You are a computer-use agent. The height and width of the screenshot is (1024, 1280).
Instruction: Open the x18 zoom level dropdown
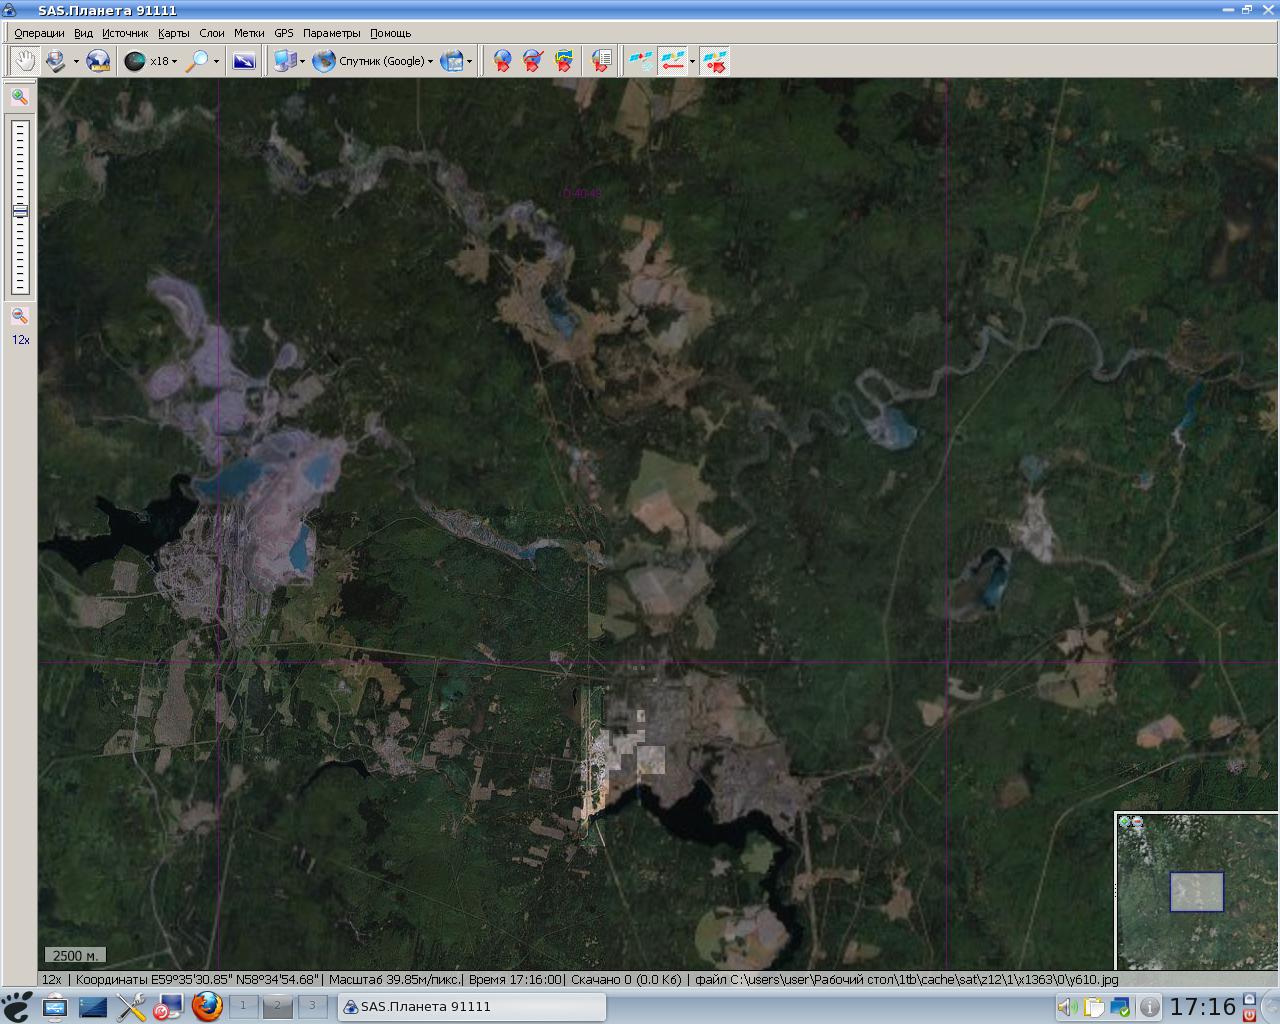click(174, 61)
